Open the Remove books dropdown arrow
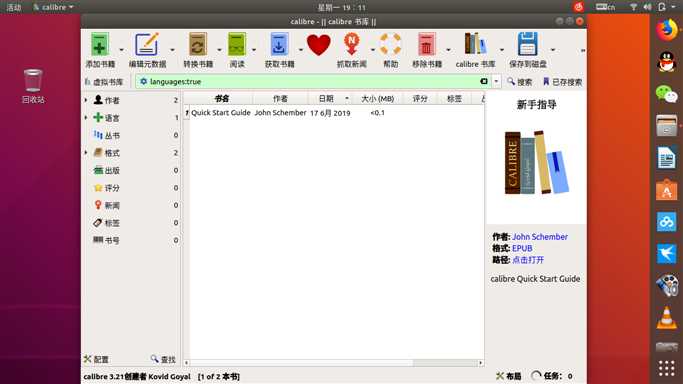 pos(448,50)
